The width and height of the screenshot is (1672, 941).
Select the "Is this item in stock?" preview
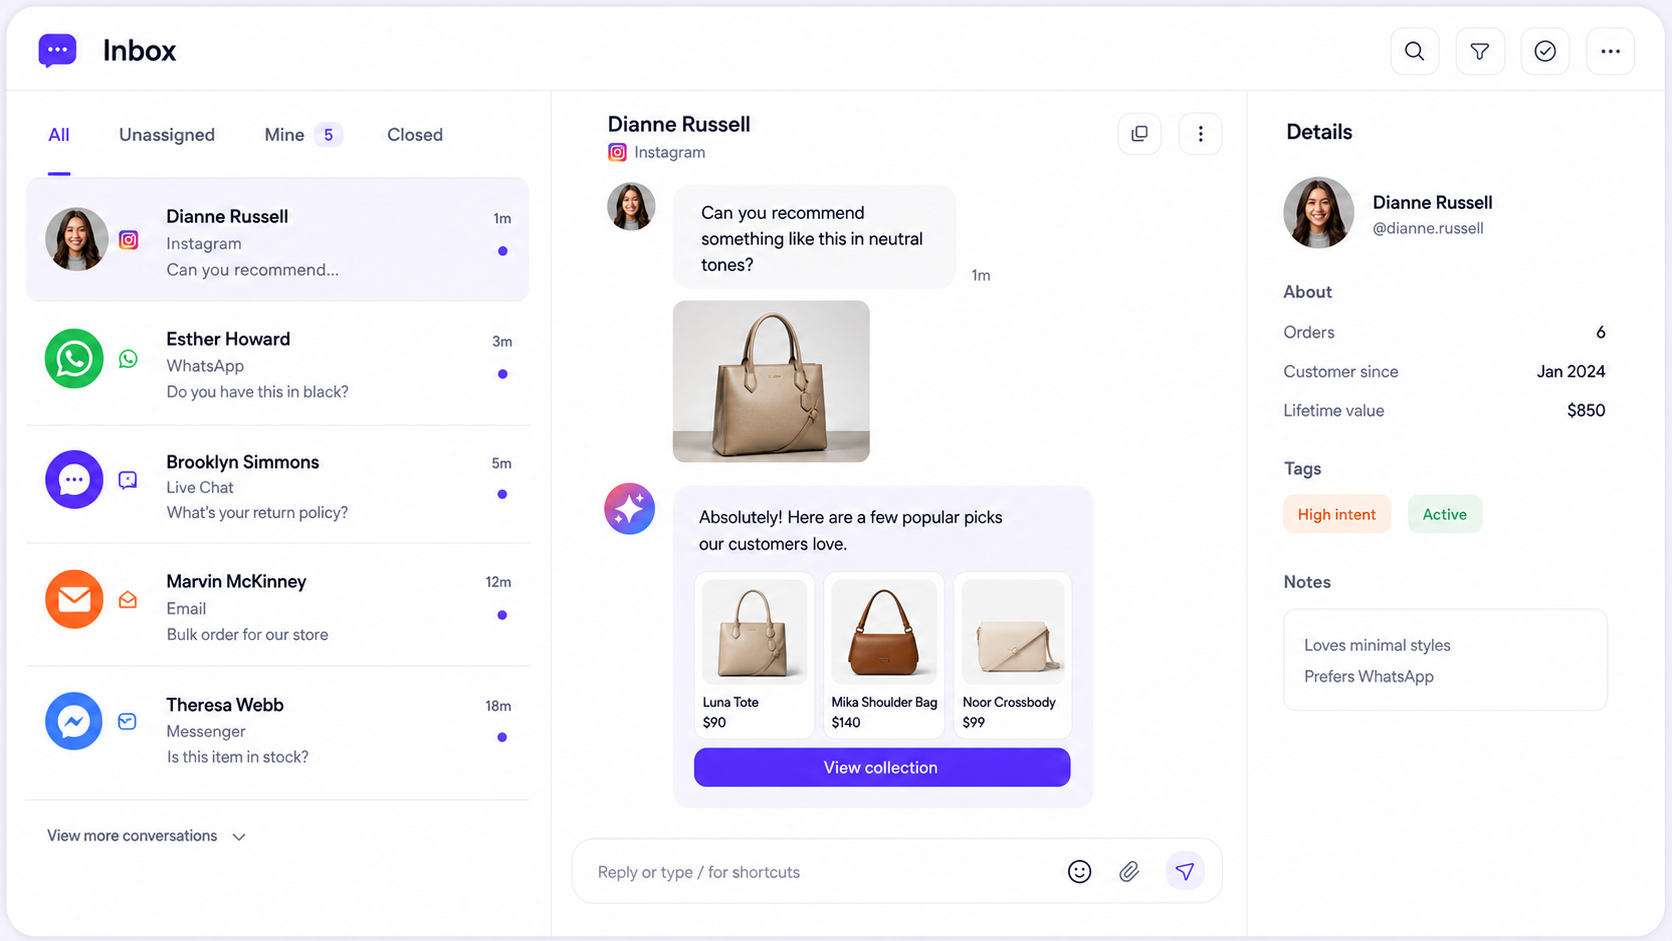pos(237,757)
